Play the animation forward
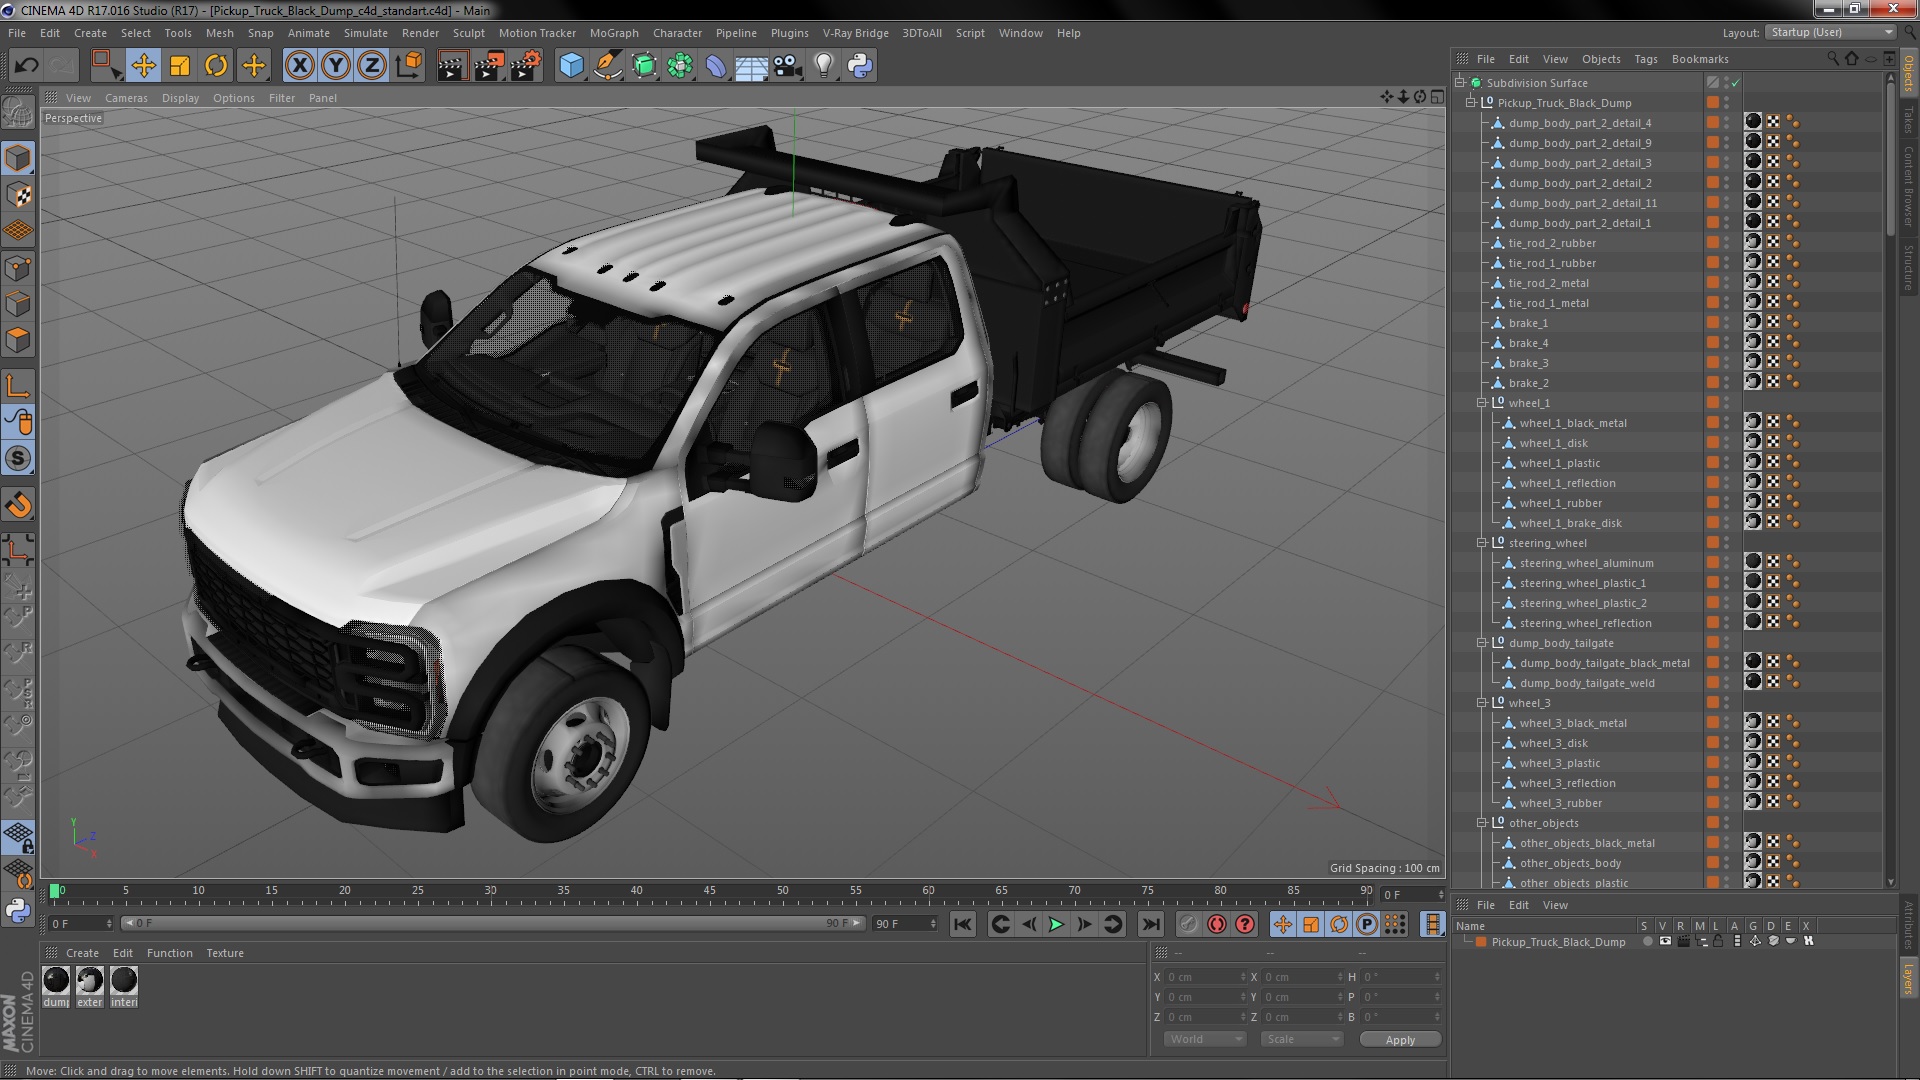1920x1080 pixels. pos(1056,925)
